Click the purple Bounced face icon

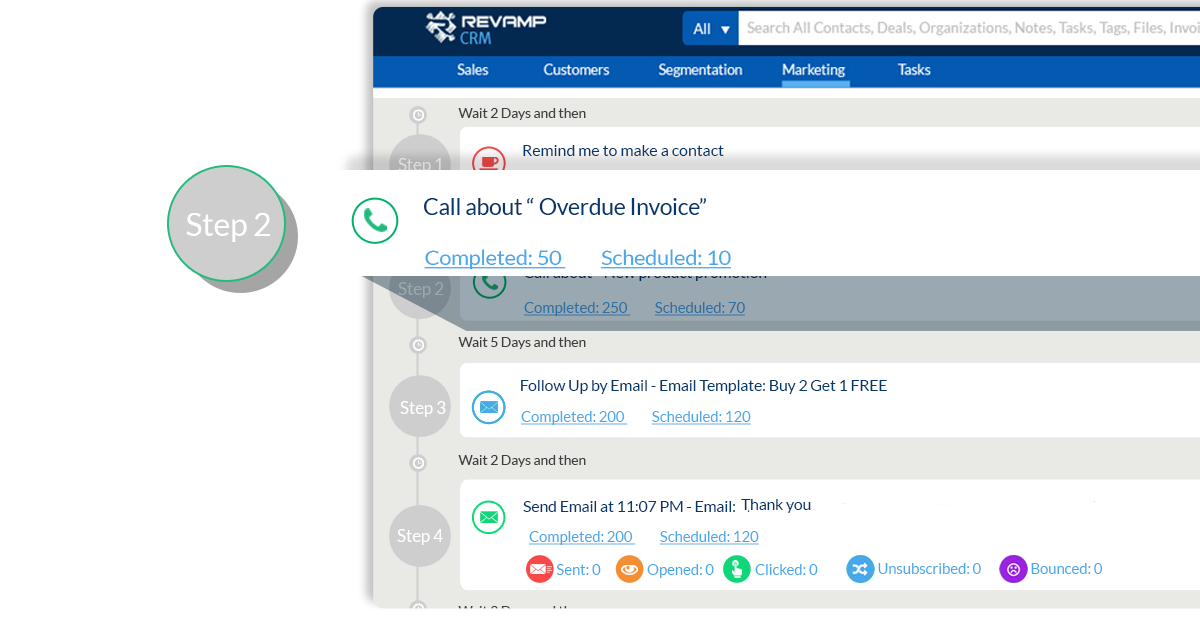pos(1013,569)
